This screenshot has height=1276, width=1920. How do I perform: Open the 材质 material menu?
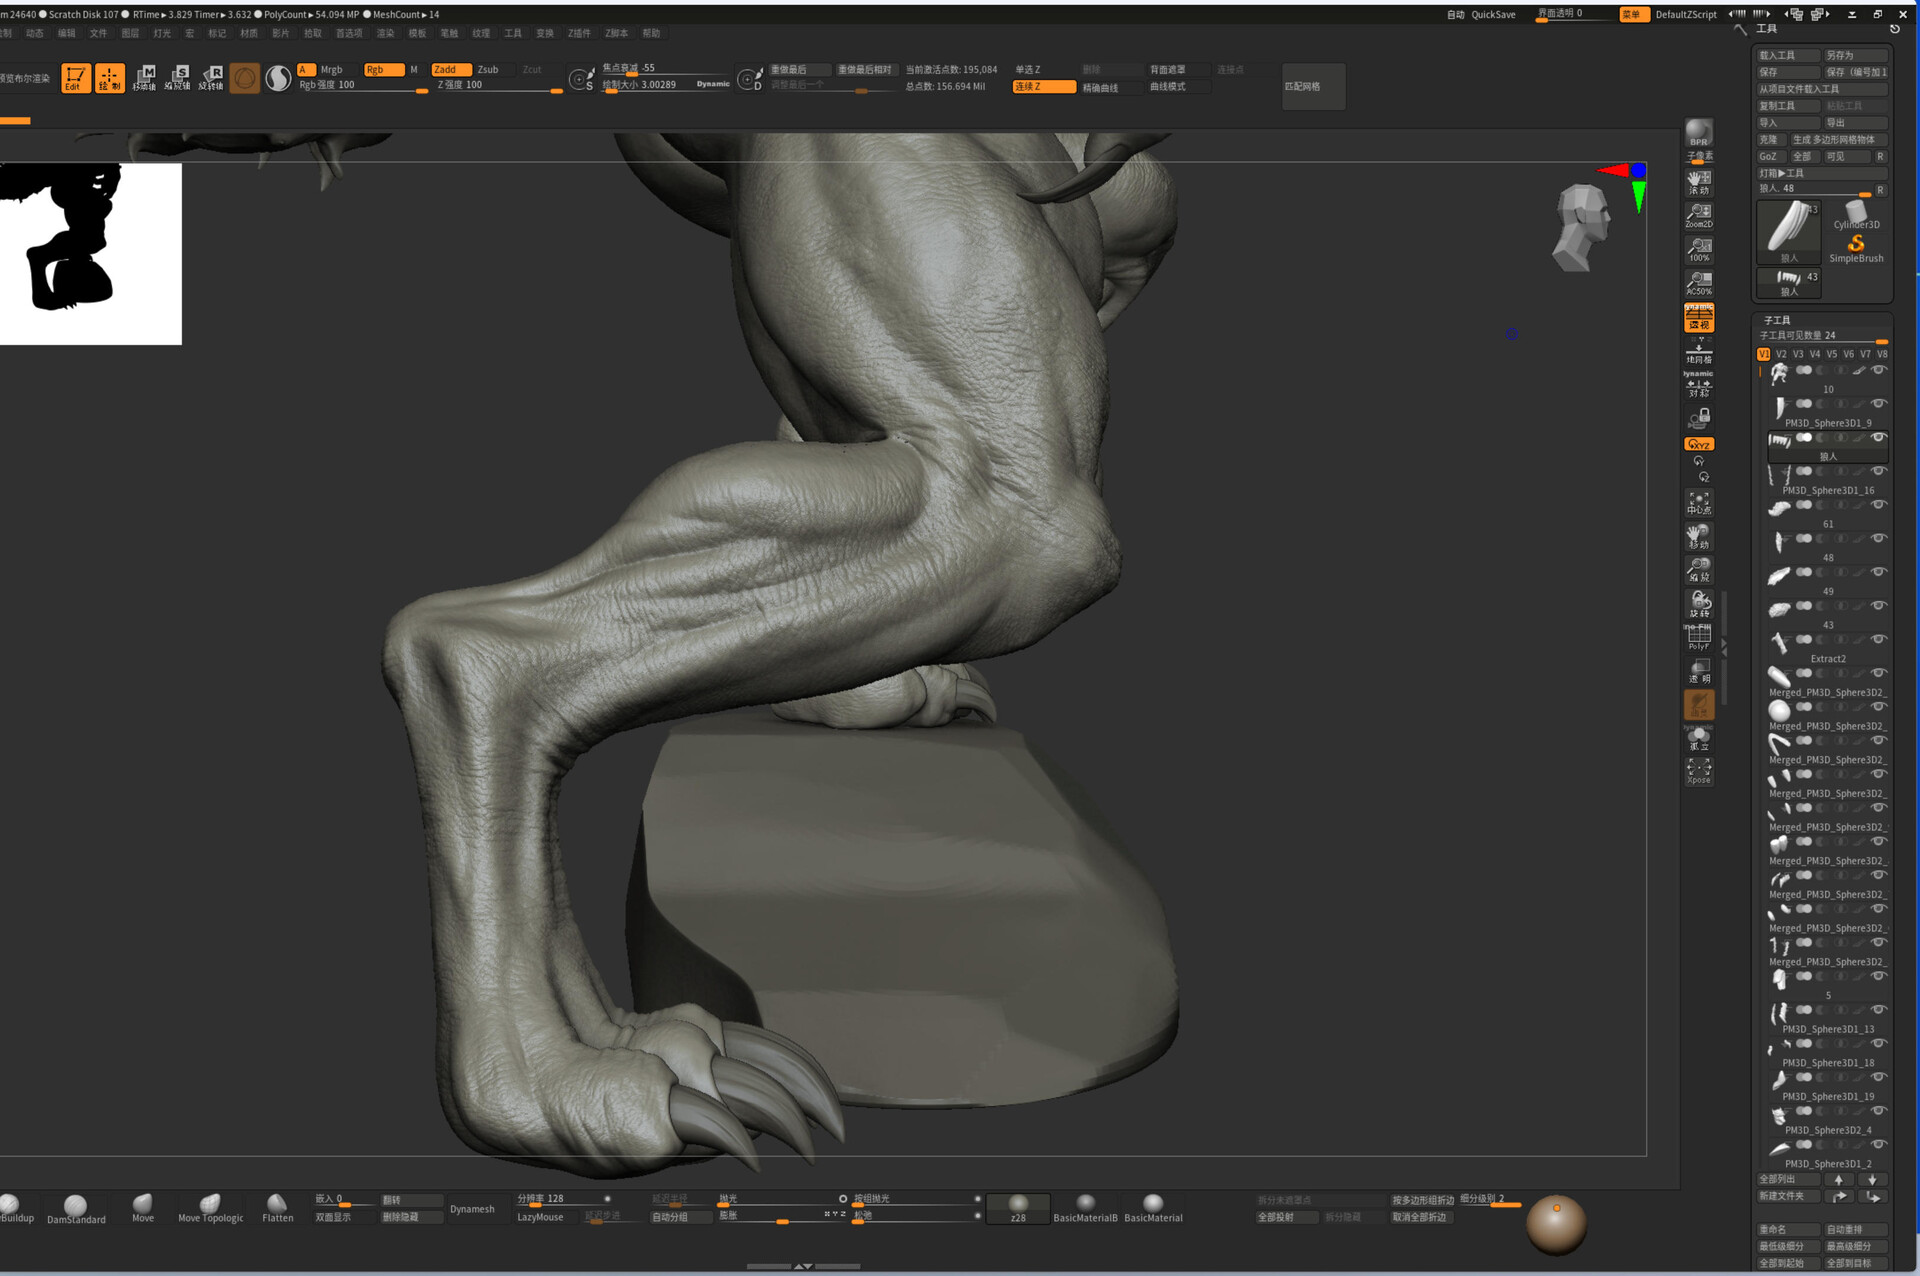249,33
